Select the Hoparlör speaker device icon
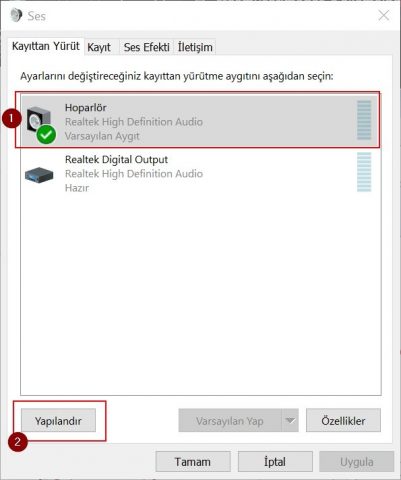The image size is (401, 480). pyautogui.click(x=38, y=120)
